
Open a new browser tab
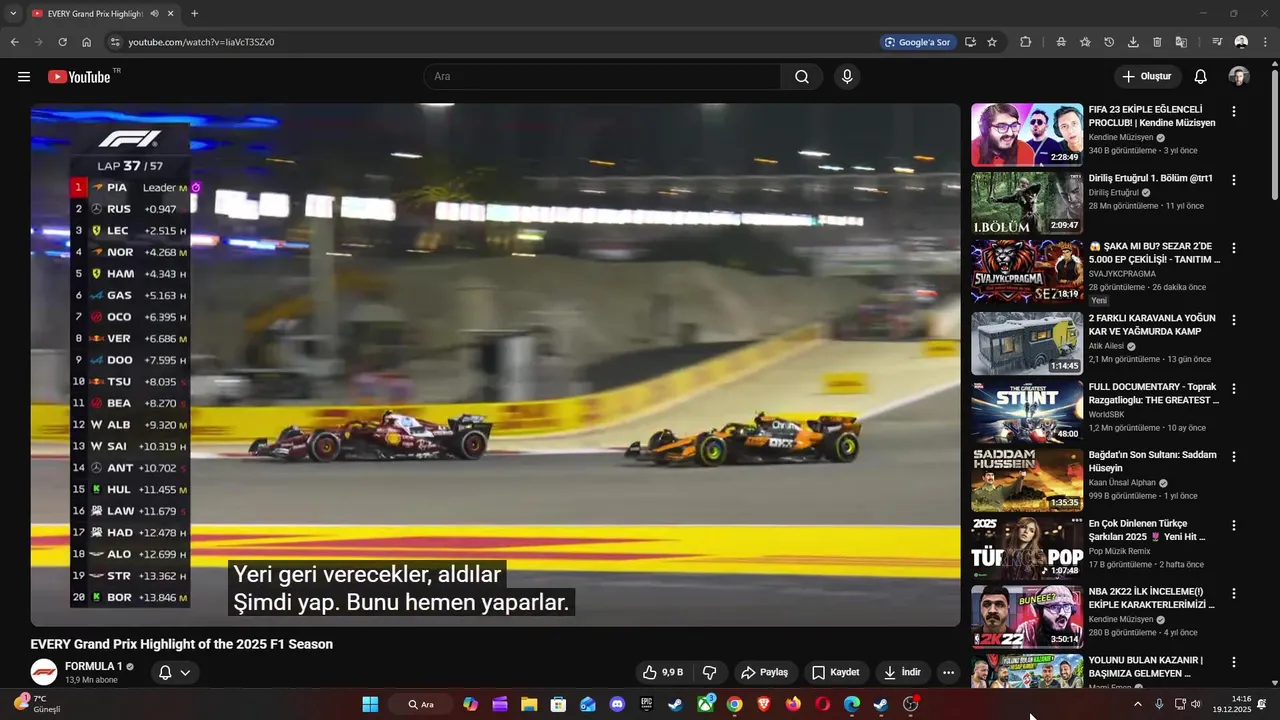click(194, 14)
